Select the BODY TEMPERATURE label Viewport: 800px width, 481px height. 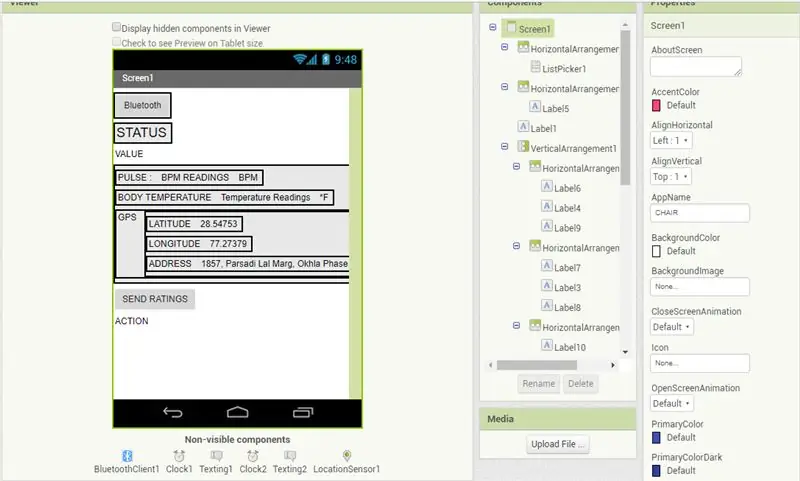(164, 197)
